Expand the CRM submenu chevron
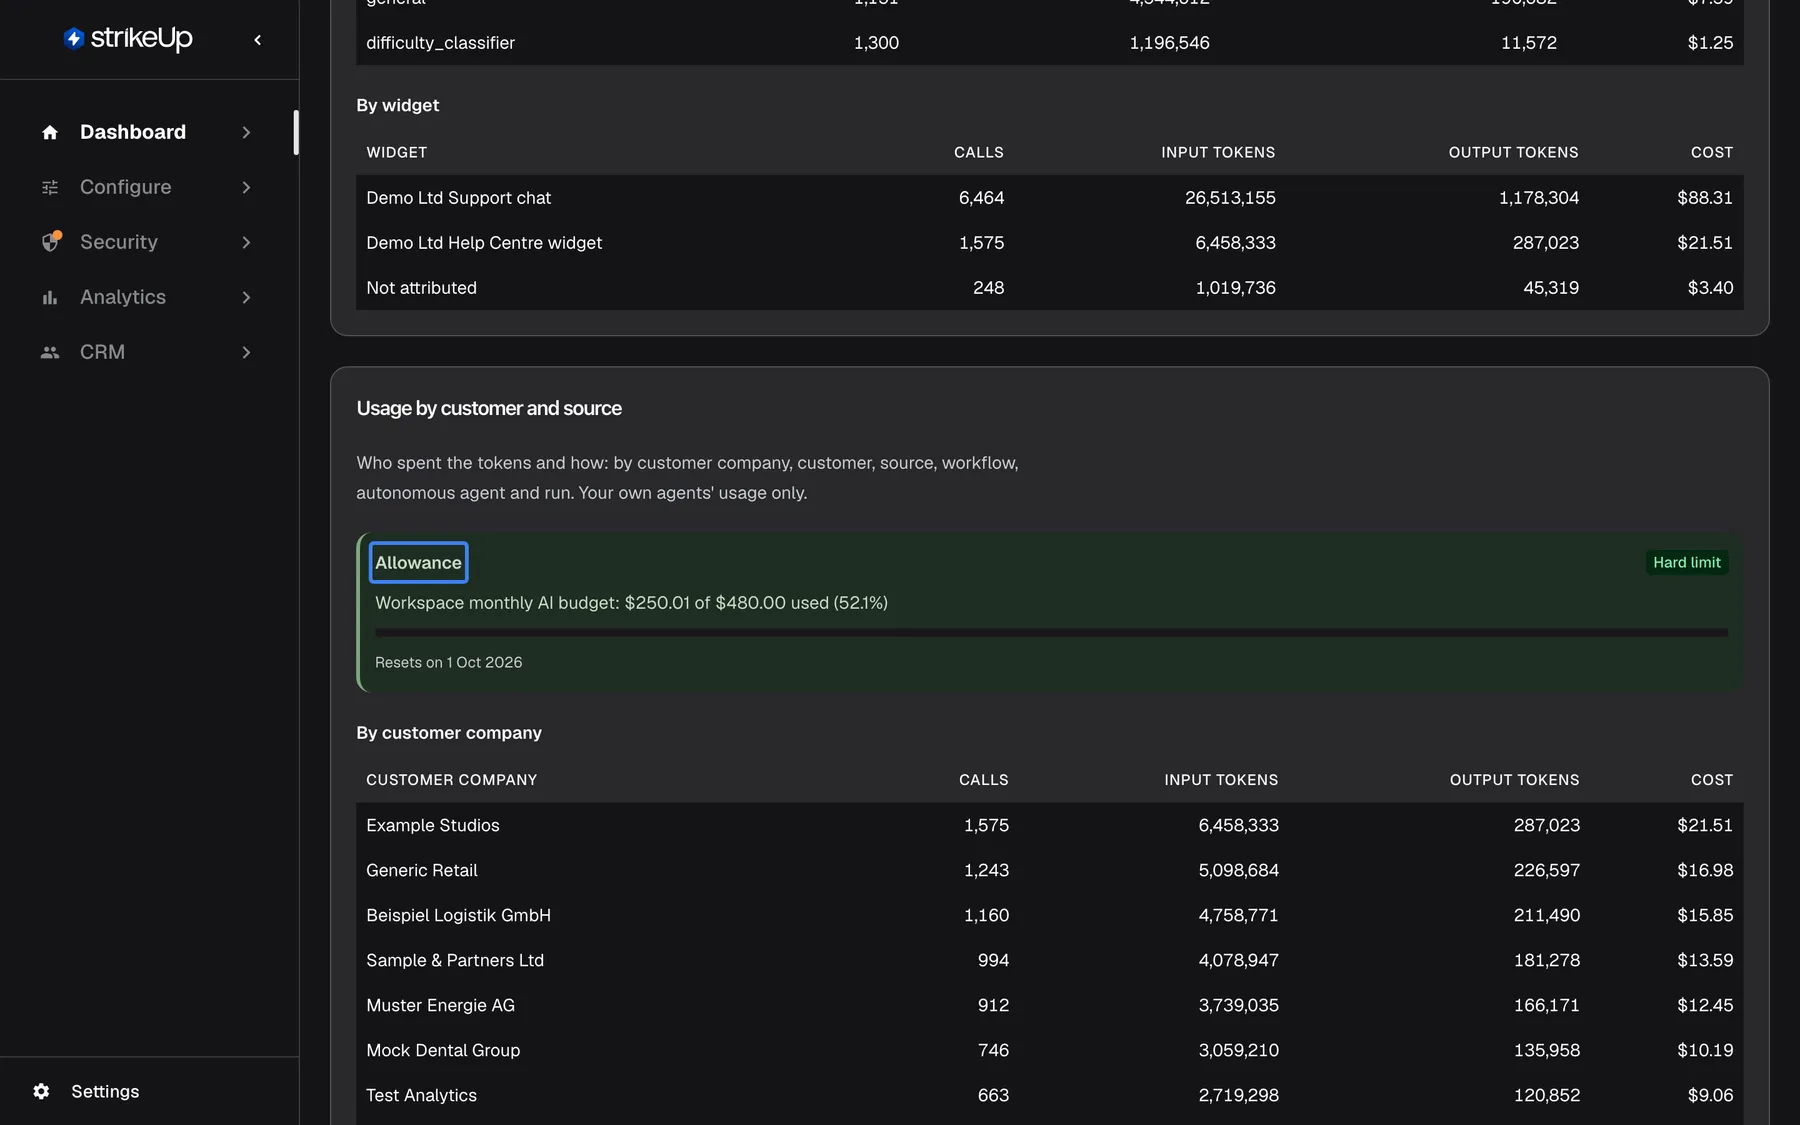 coord(246,352)
